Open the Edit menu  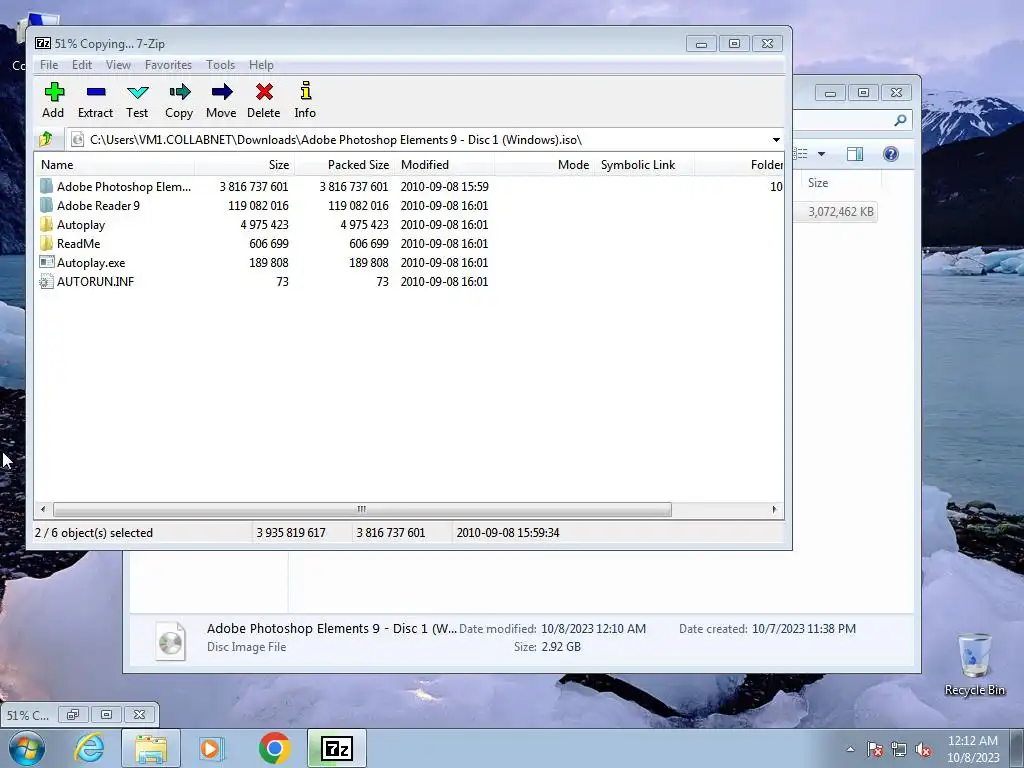[x=82, y=65]
